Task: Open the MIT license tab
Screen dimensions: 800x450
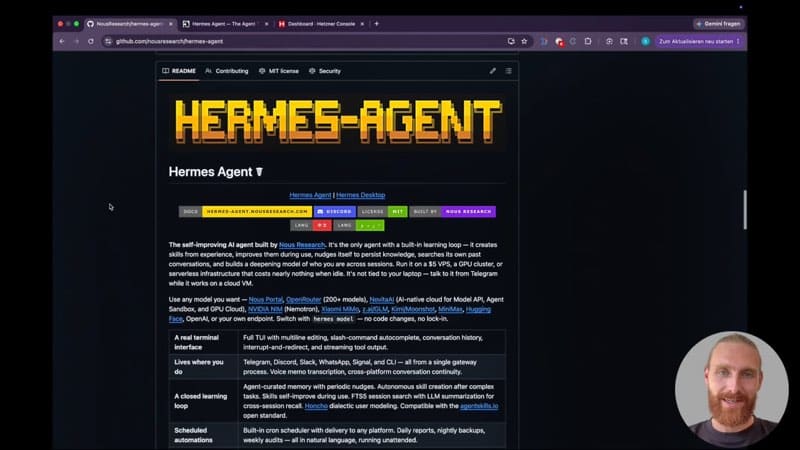Action: 279,71
